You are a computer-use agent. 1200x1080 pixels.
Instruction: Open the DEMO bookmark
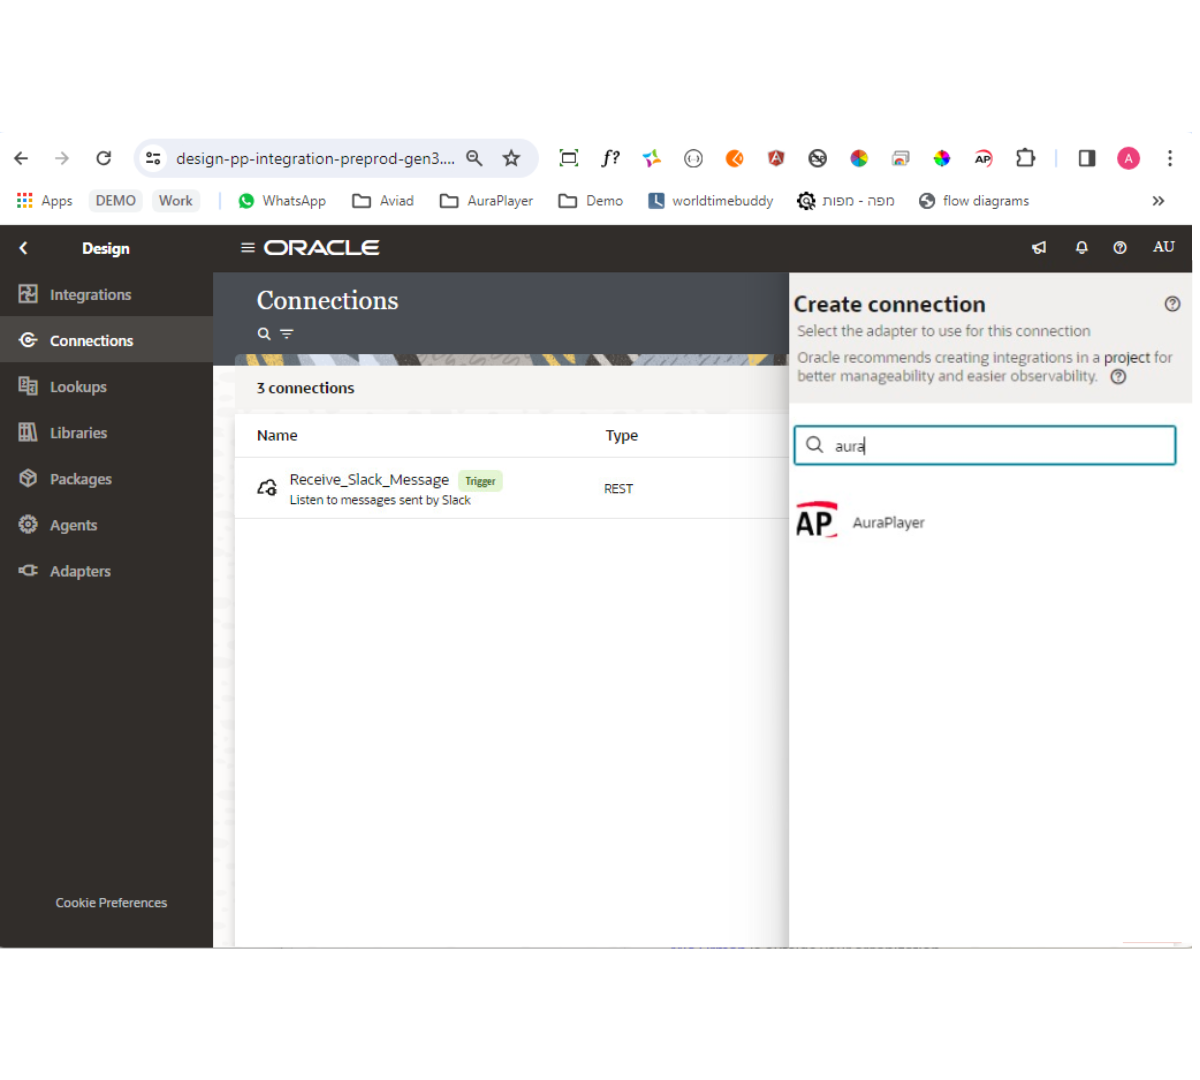click(116, 201)
